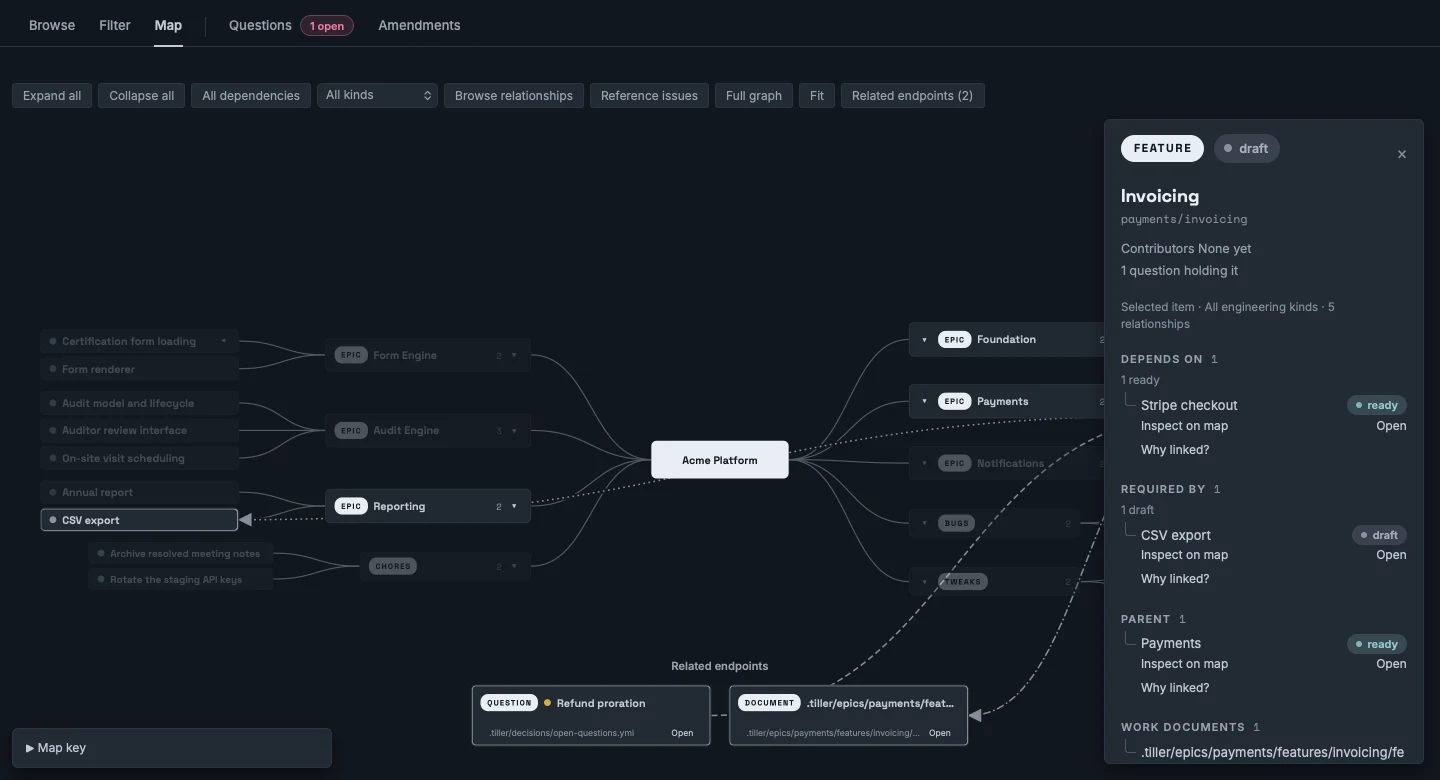This screenshot has height=780, width=1440.
Task: Toggle Related endpoints (2)
Action: [x=912, y=95]
